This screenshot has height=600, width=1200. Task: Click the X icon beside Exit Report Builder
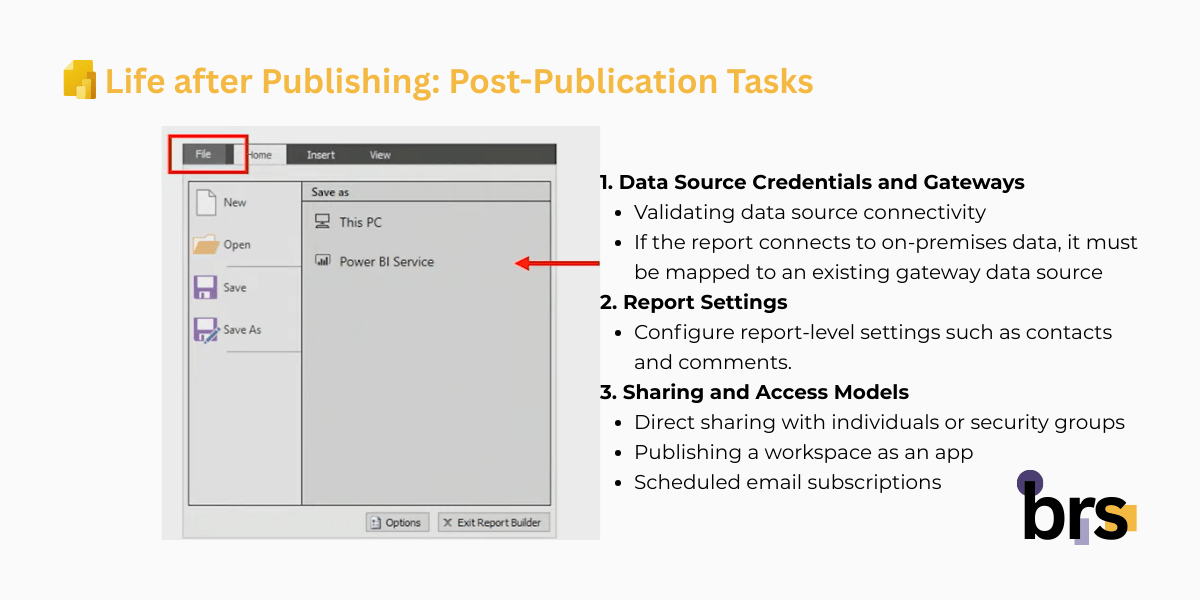[x=447, y=521]
